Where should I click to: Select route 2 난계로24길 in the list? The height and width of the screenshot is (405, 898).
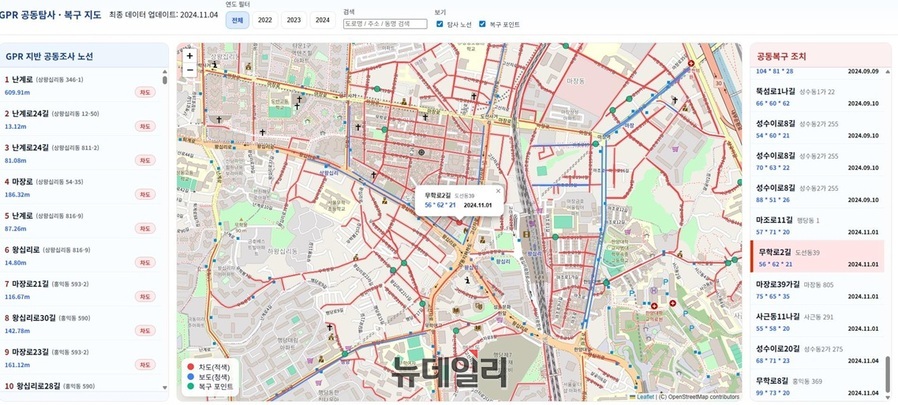[x=81, y=119]
